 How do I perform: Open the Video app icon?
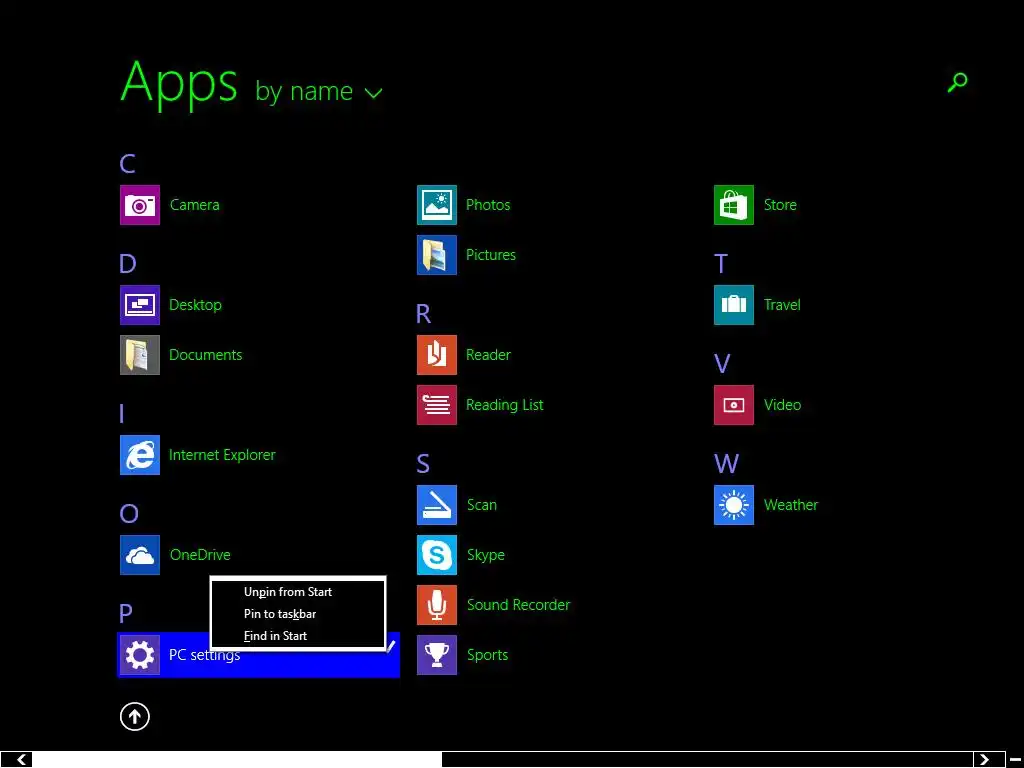coord(734,405)
